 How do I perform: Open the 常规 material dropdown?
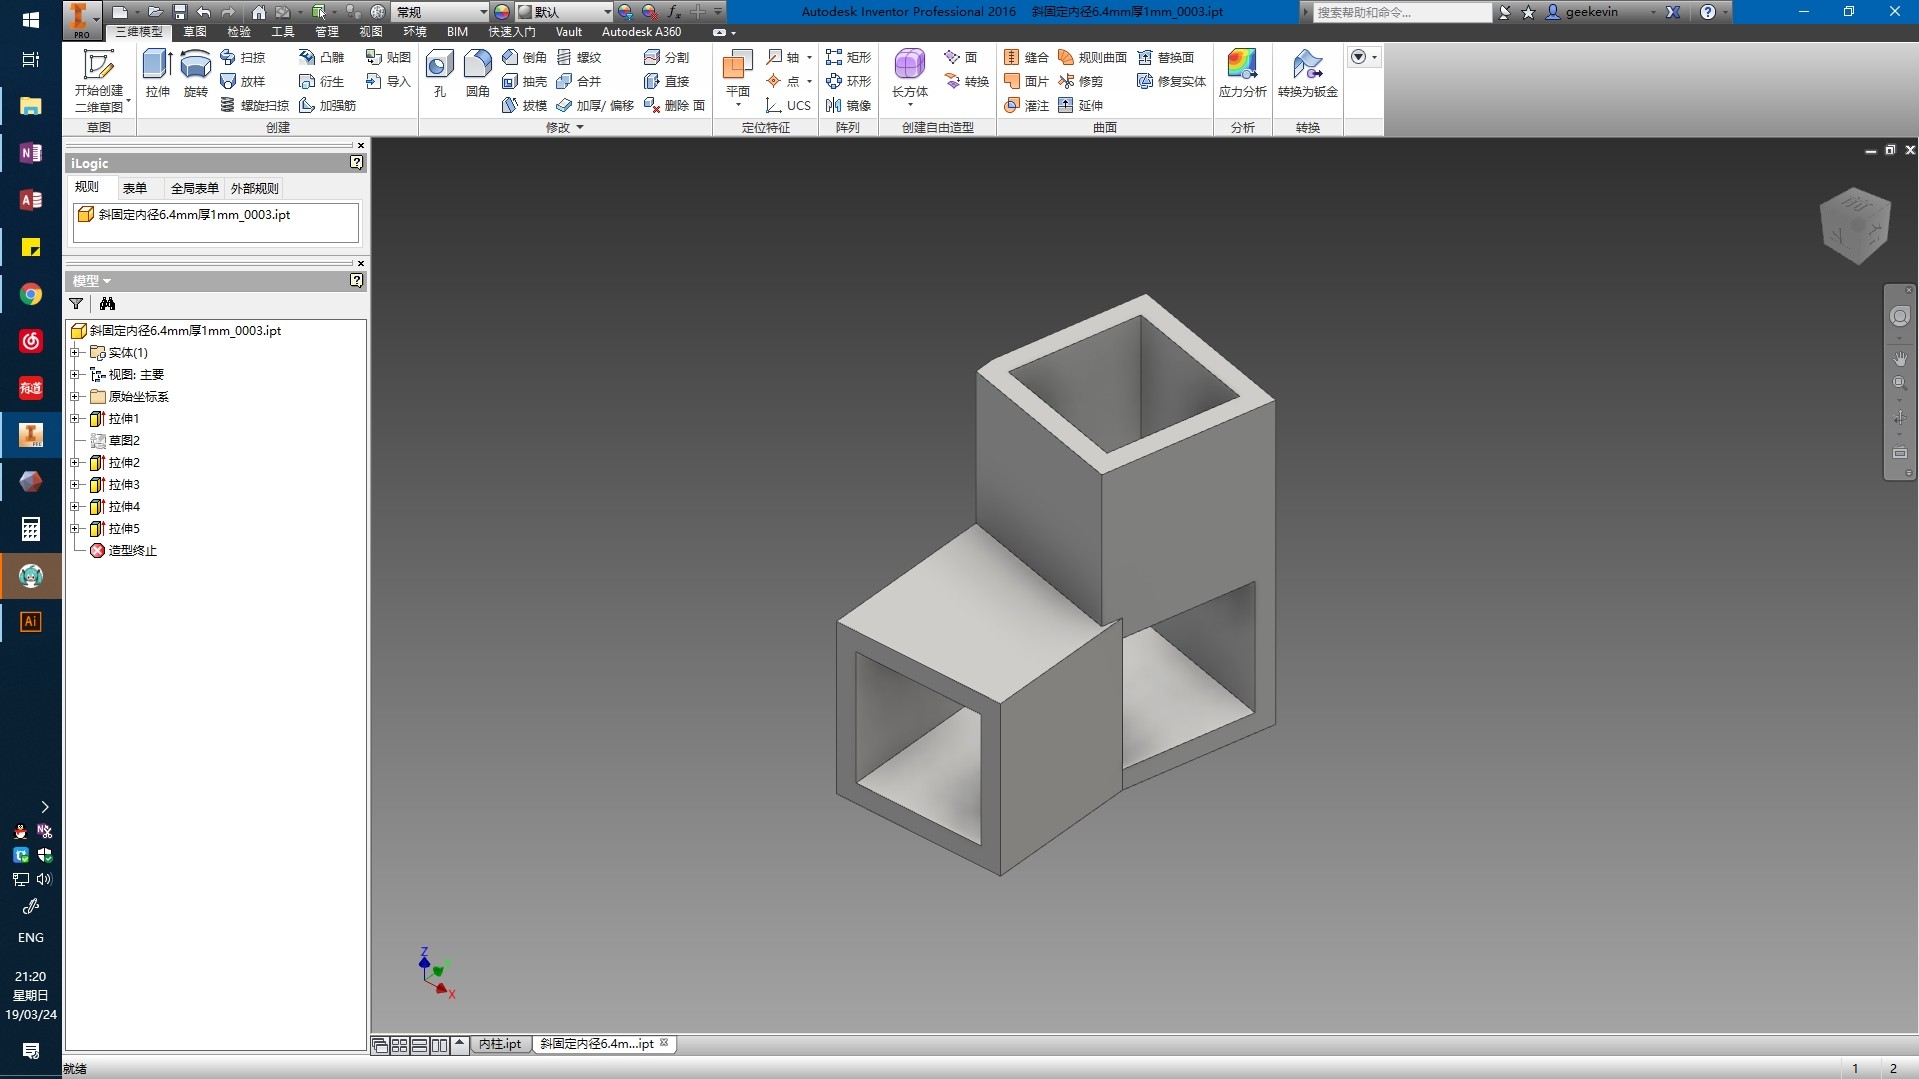click(x=483, y=12)
